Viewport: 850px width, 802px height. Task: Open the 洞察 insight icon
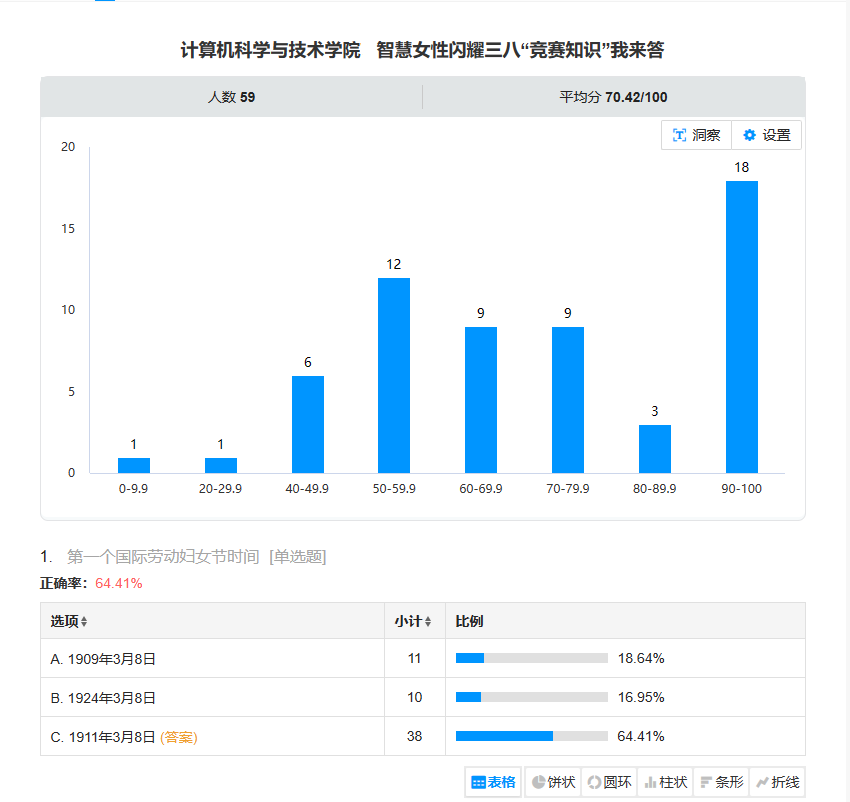680,135
